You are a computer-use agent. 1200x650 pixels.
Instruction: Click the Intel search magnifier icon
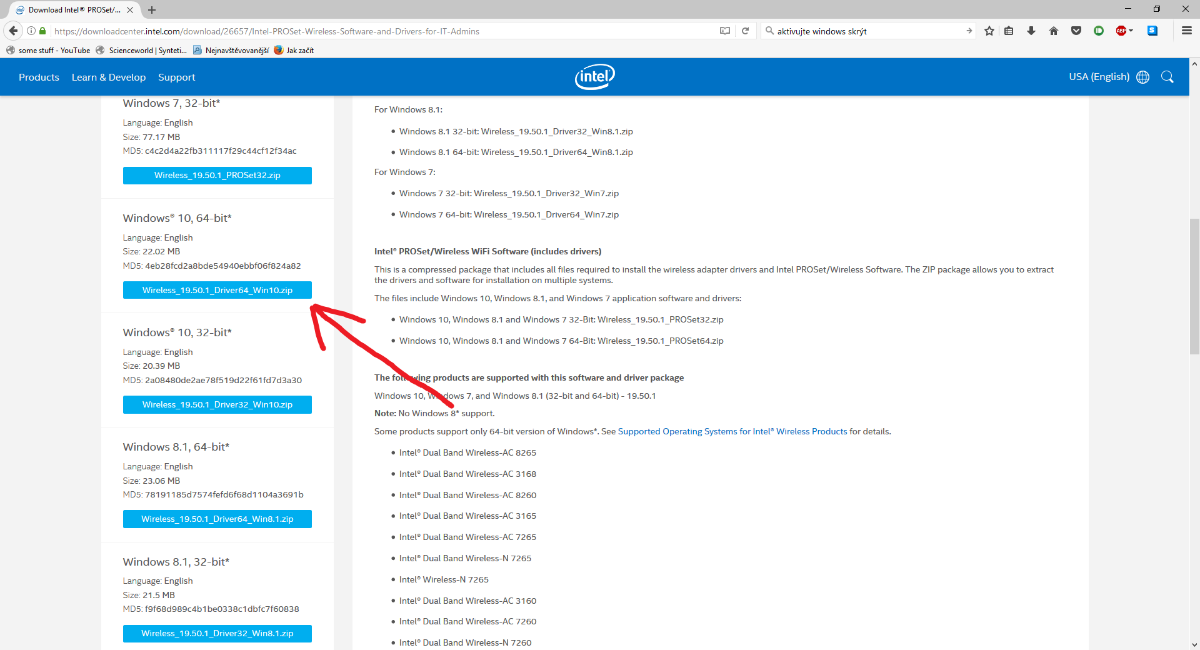[1167, 77]
